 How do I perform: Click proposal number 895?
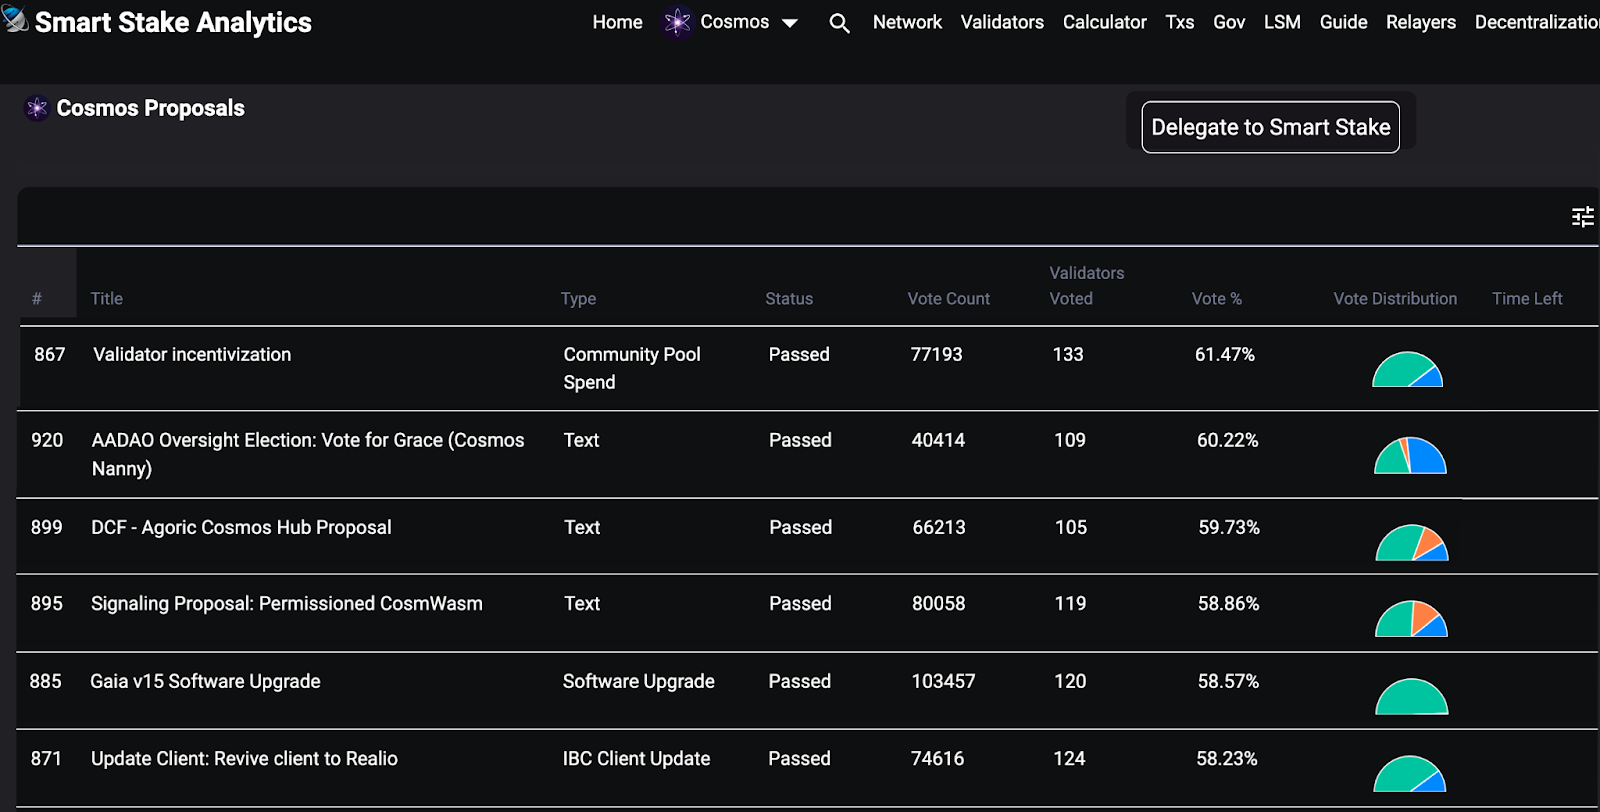click(x=47, y=603)
